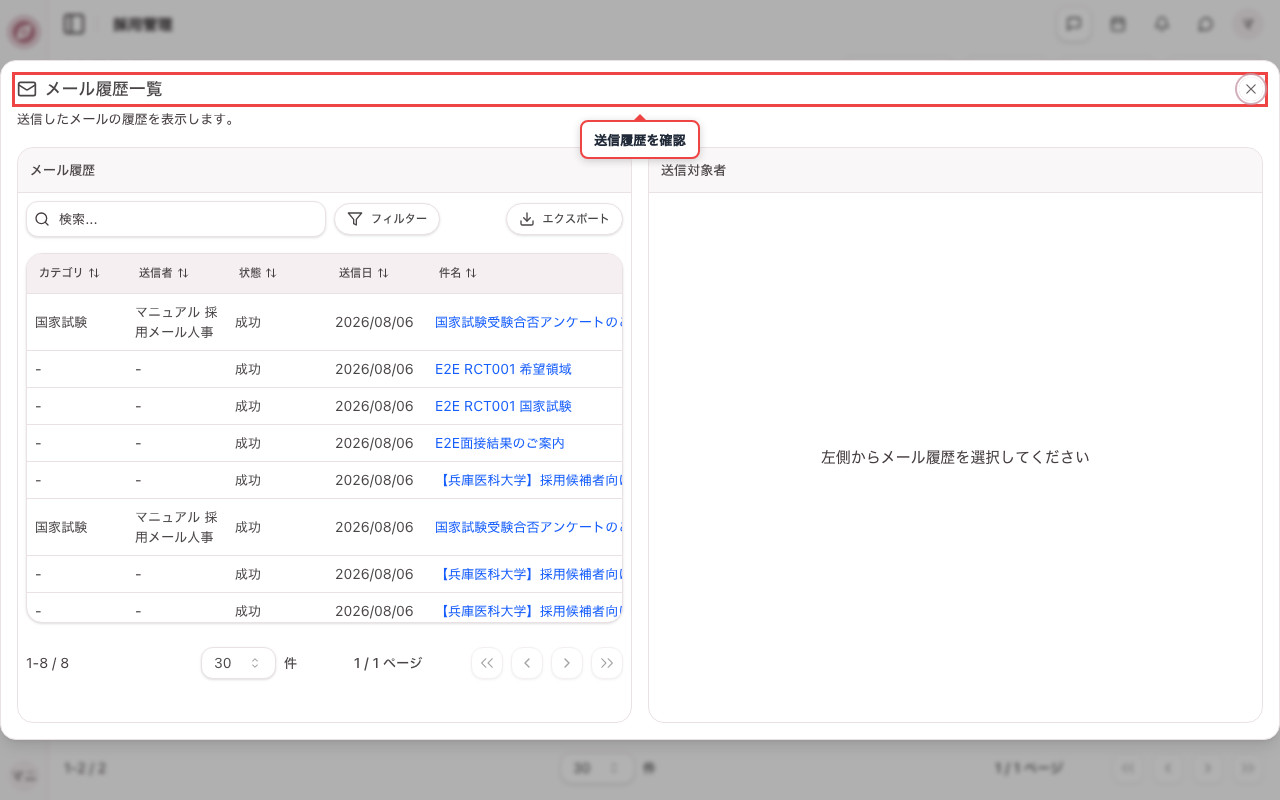
Task: Open the E2E面接結果のご案内 mail
Action: pos(500,443)
